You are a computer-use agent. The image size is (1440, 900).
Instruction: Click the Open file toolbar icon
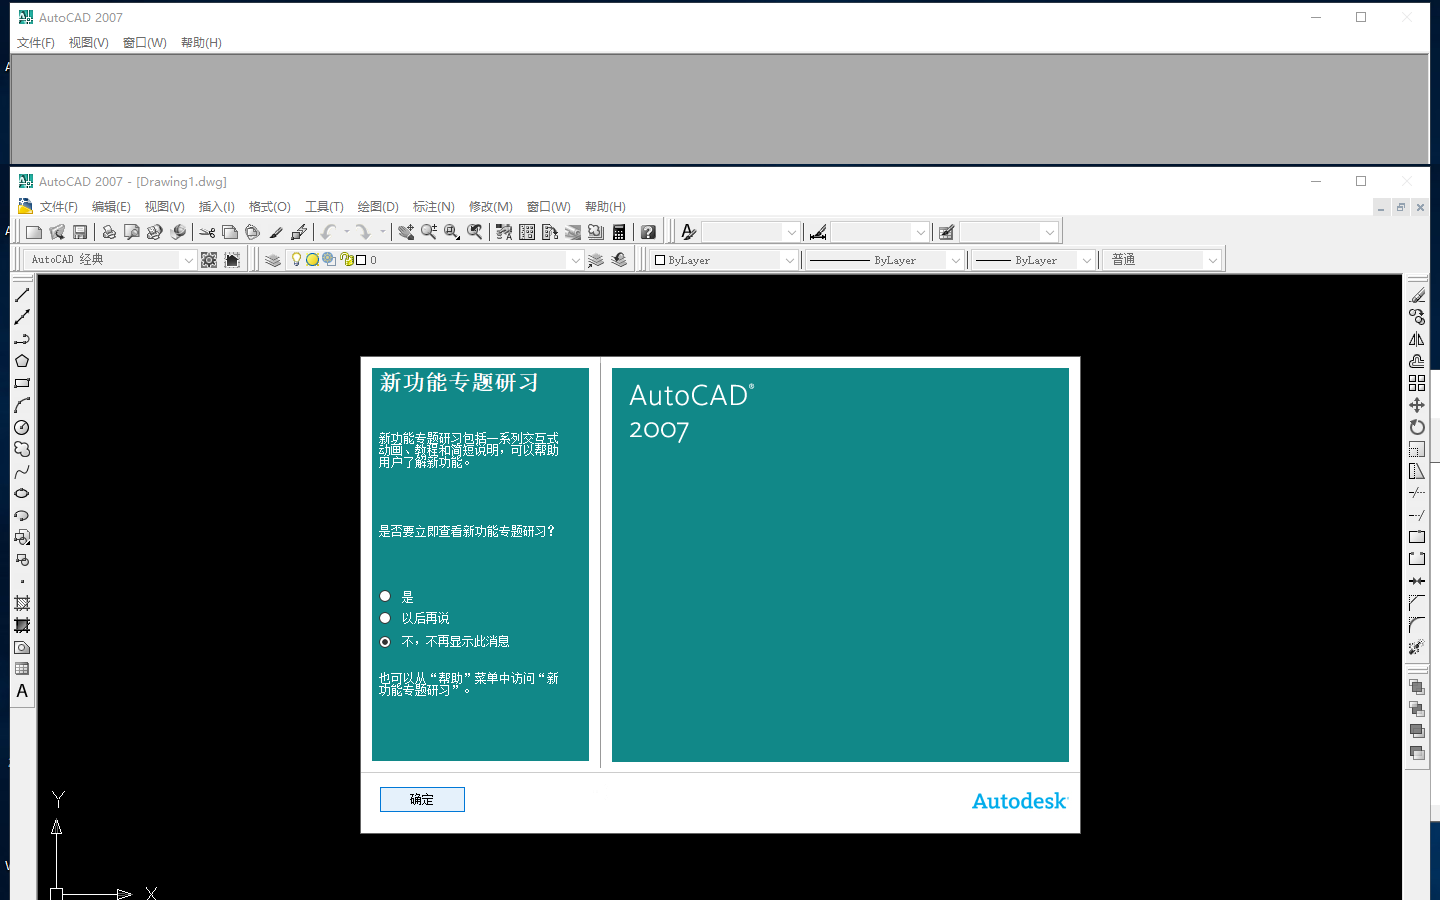coord(57,232)
